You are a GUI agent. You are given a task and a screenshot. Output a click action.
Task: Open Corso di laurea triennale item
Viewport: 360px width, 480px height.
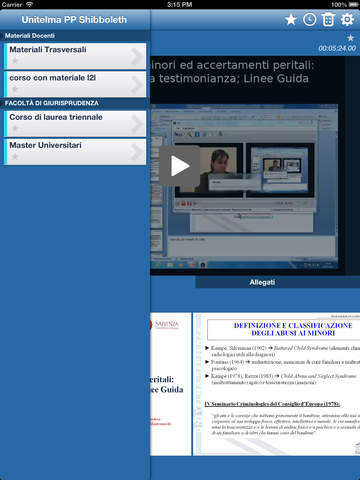[x=75, y=124]
